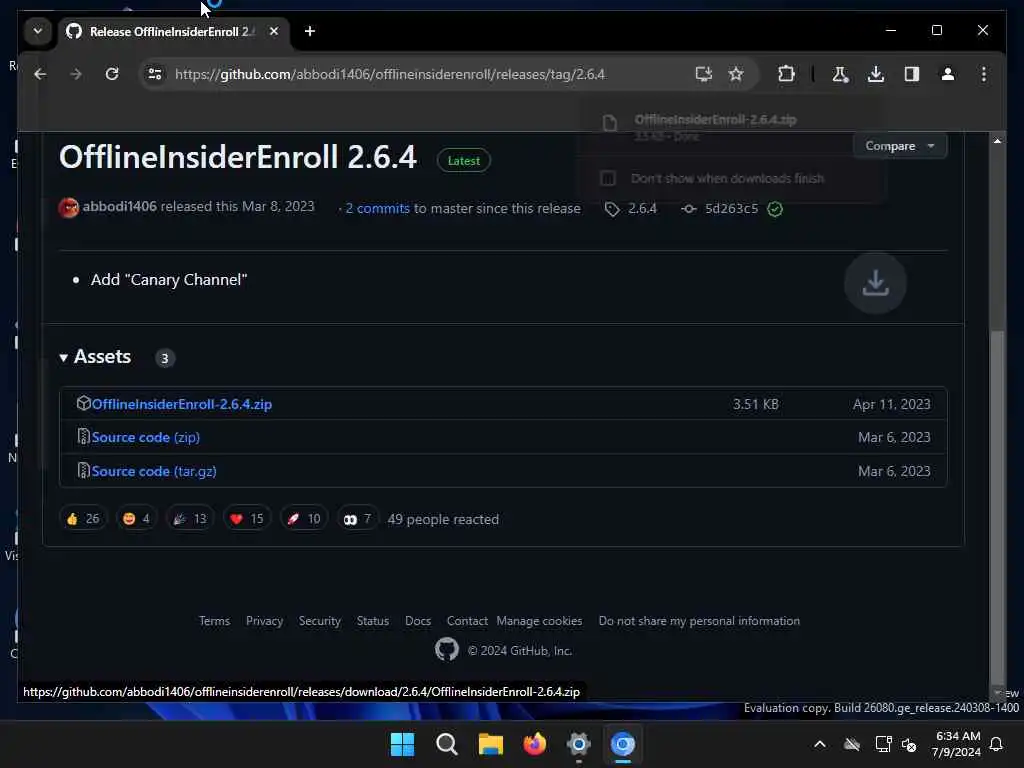Download Source code (zip)

(x=146, y=438)
